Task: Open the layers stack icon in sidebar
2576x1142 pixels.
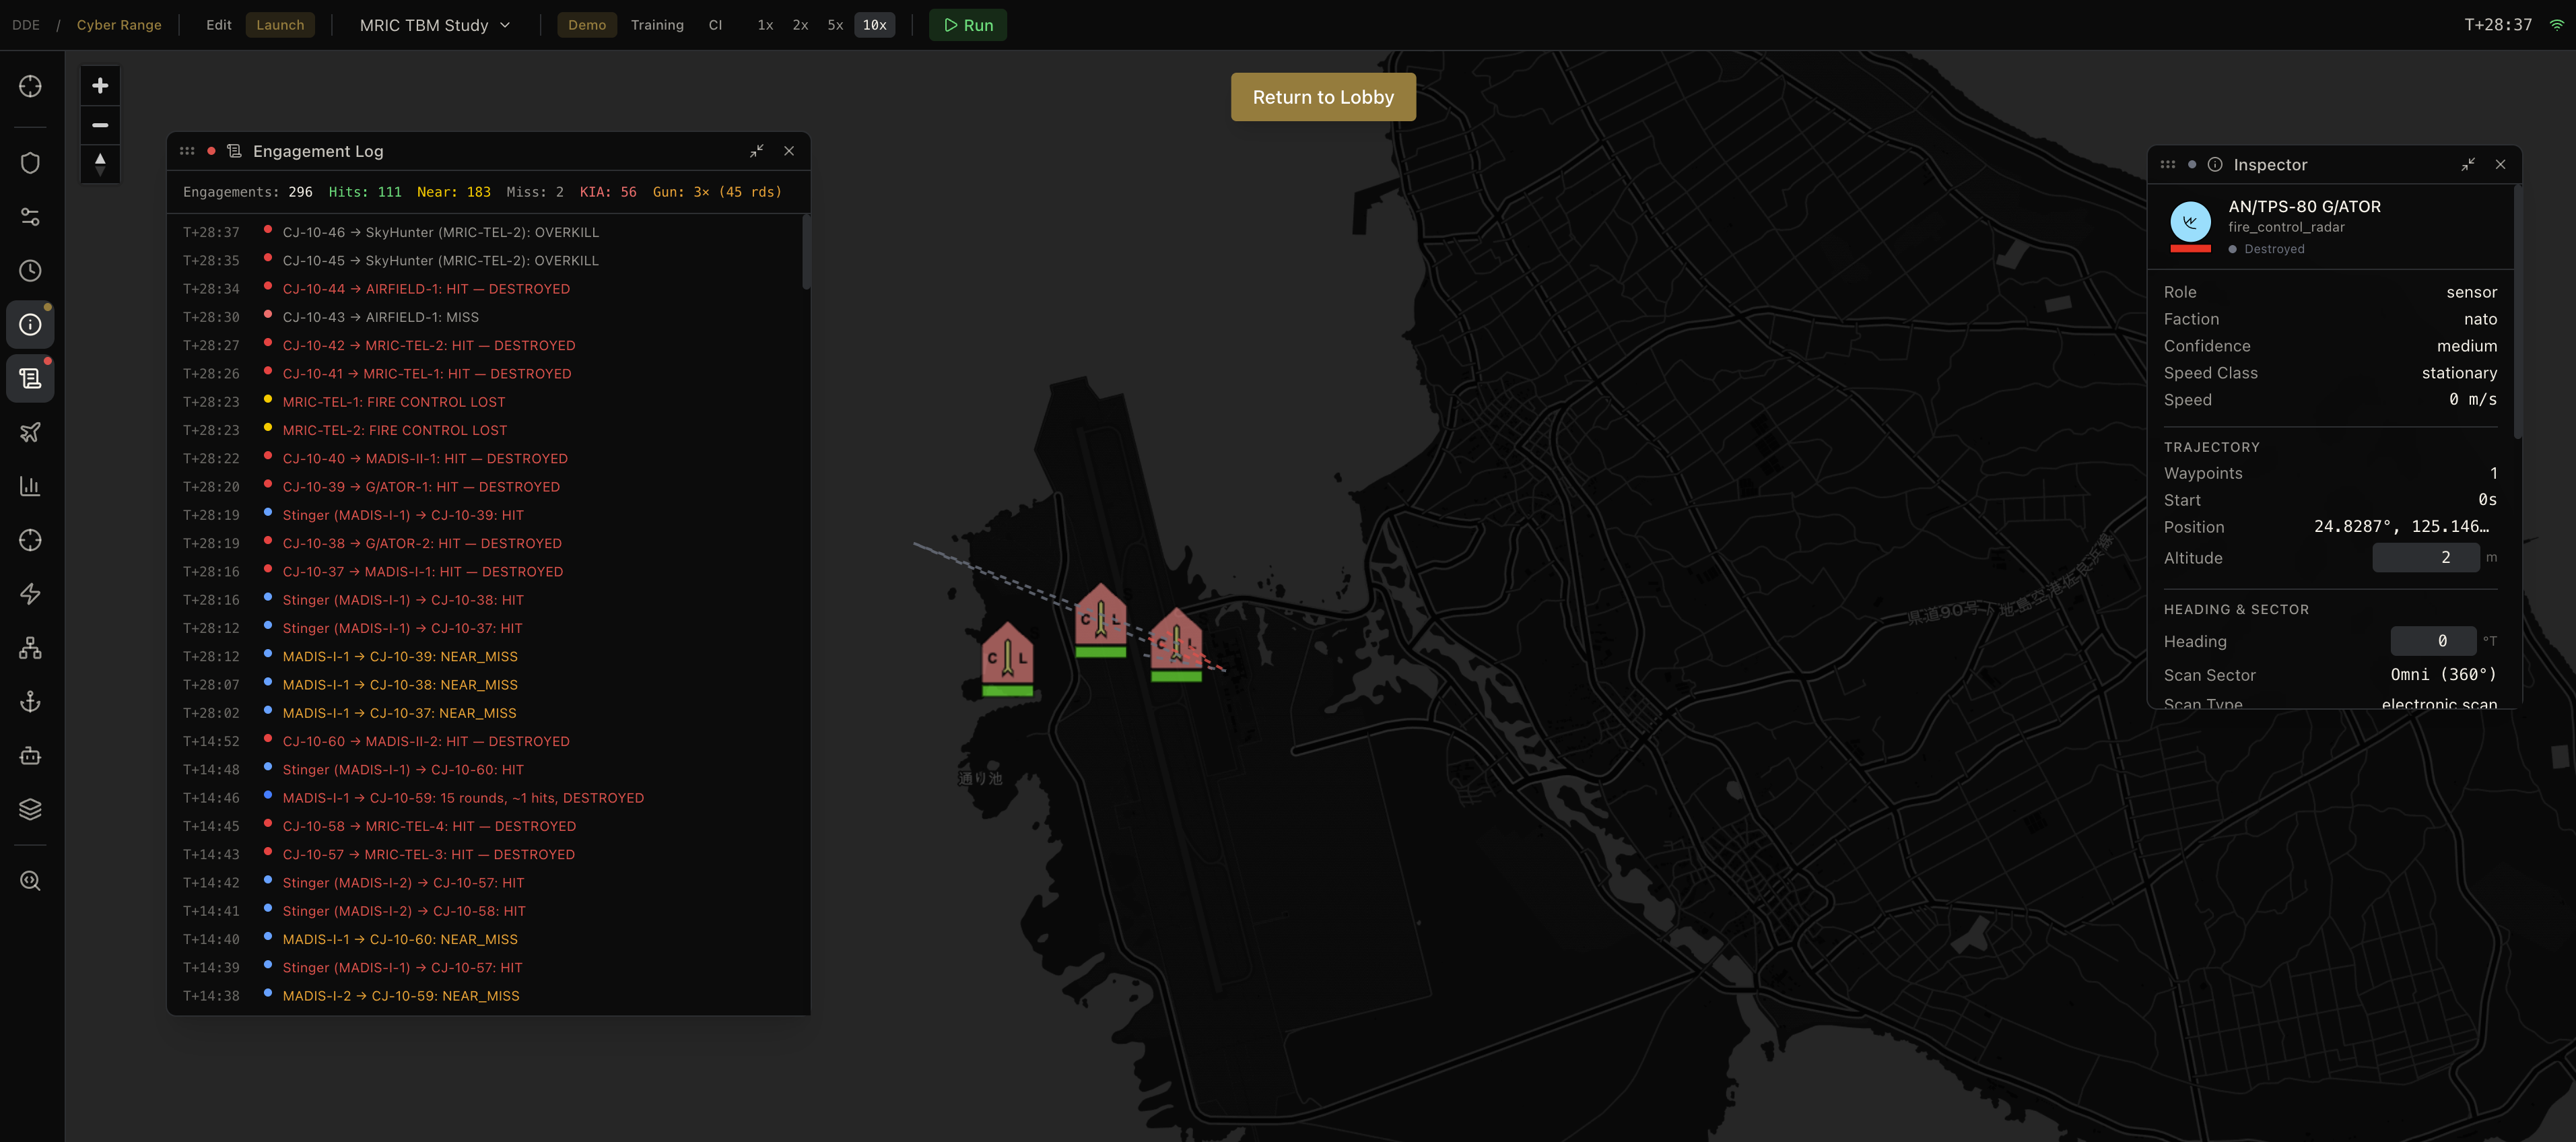Action: point(30,810)
